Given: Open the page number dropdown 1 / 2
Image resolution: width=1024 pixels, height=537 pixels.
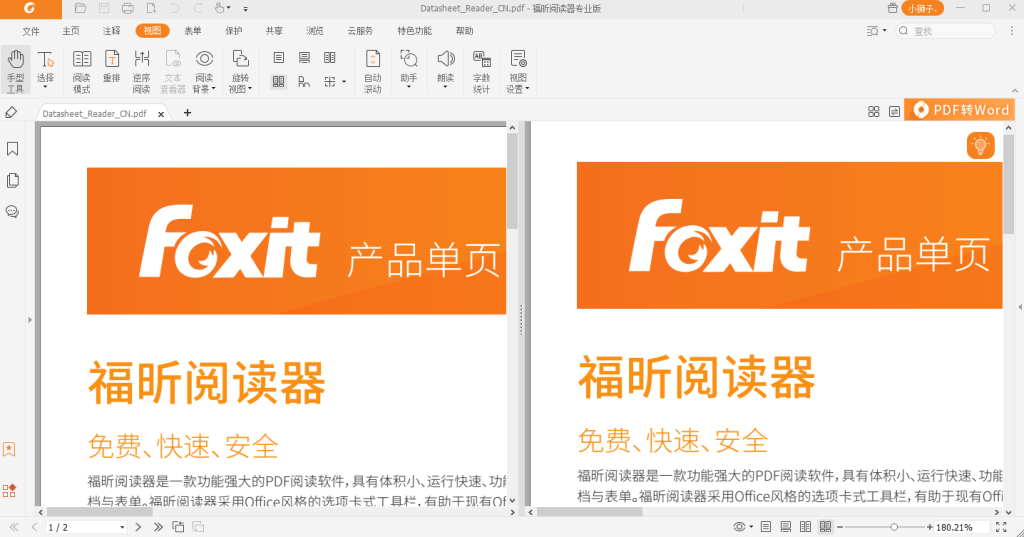Looking at the screenshot, I should click(122, 527).
